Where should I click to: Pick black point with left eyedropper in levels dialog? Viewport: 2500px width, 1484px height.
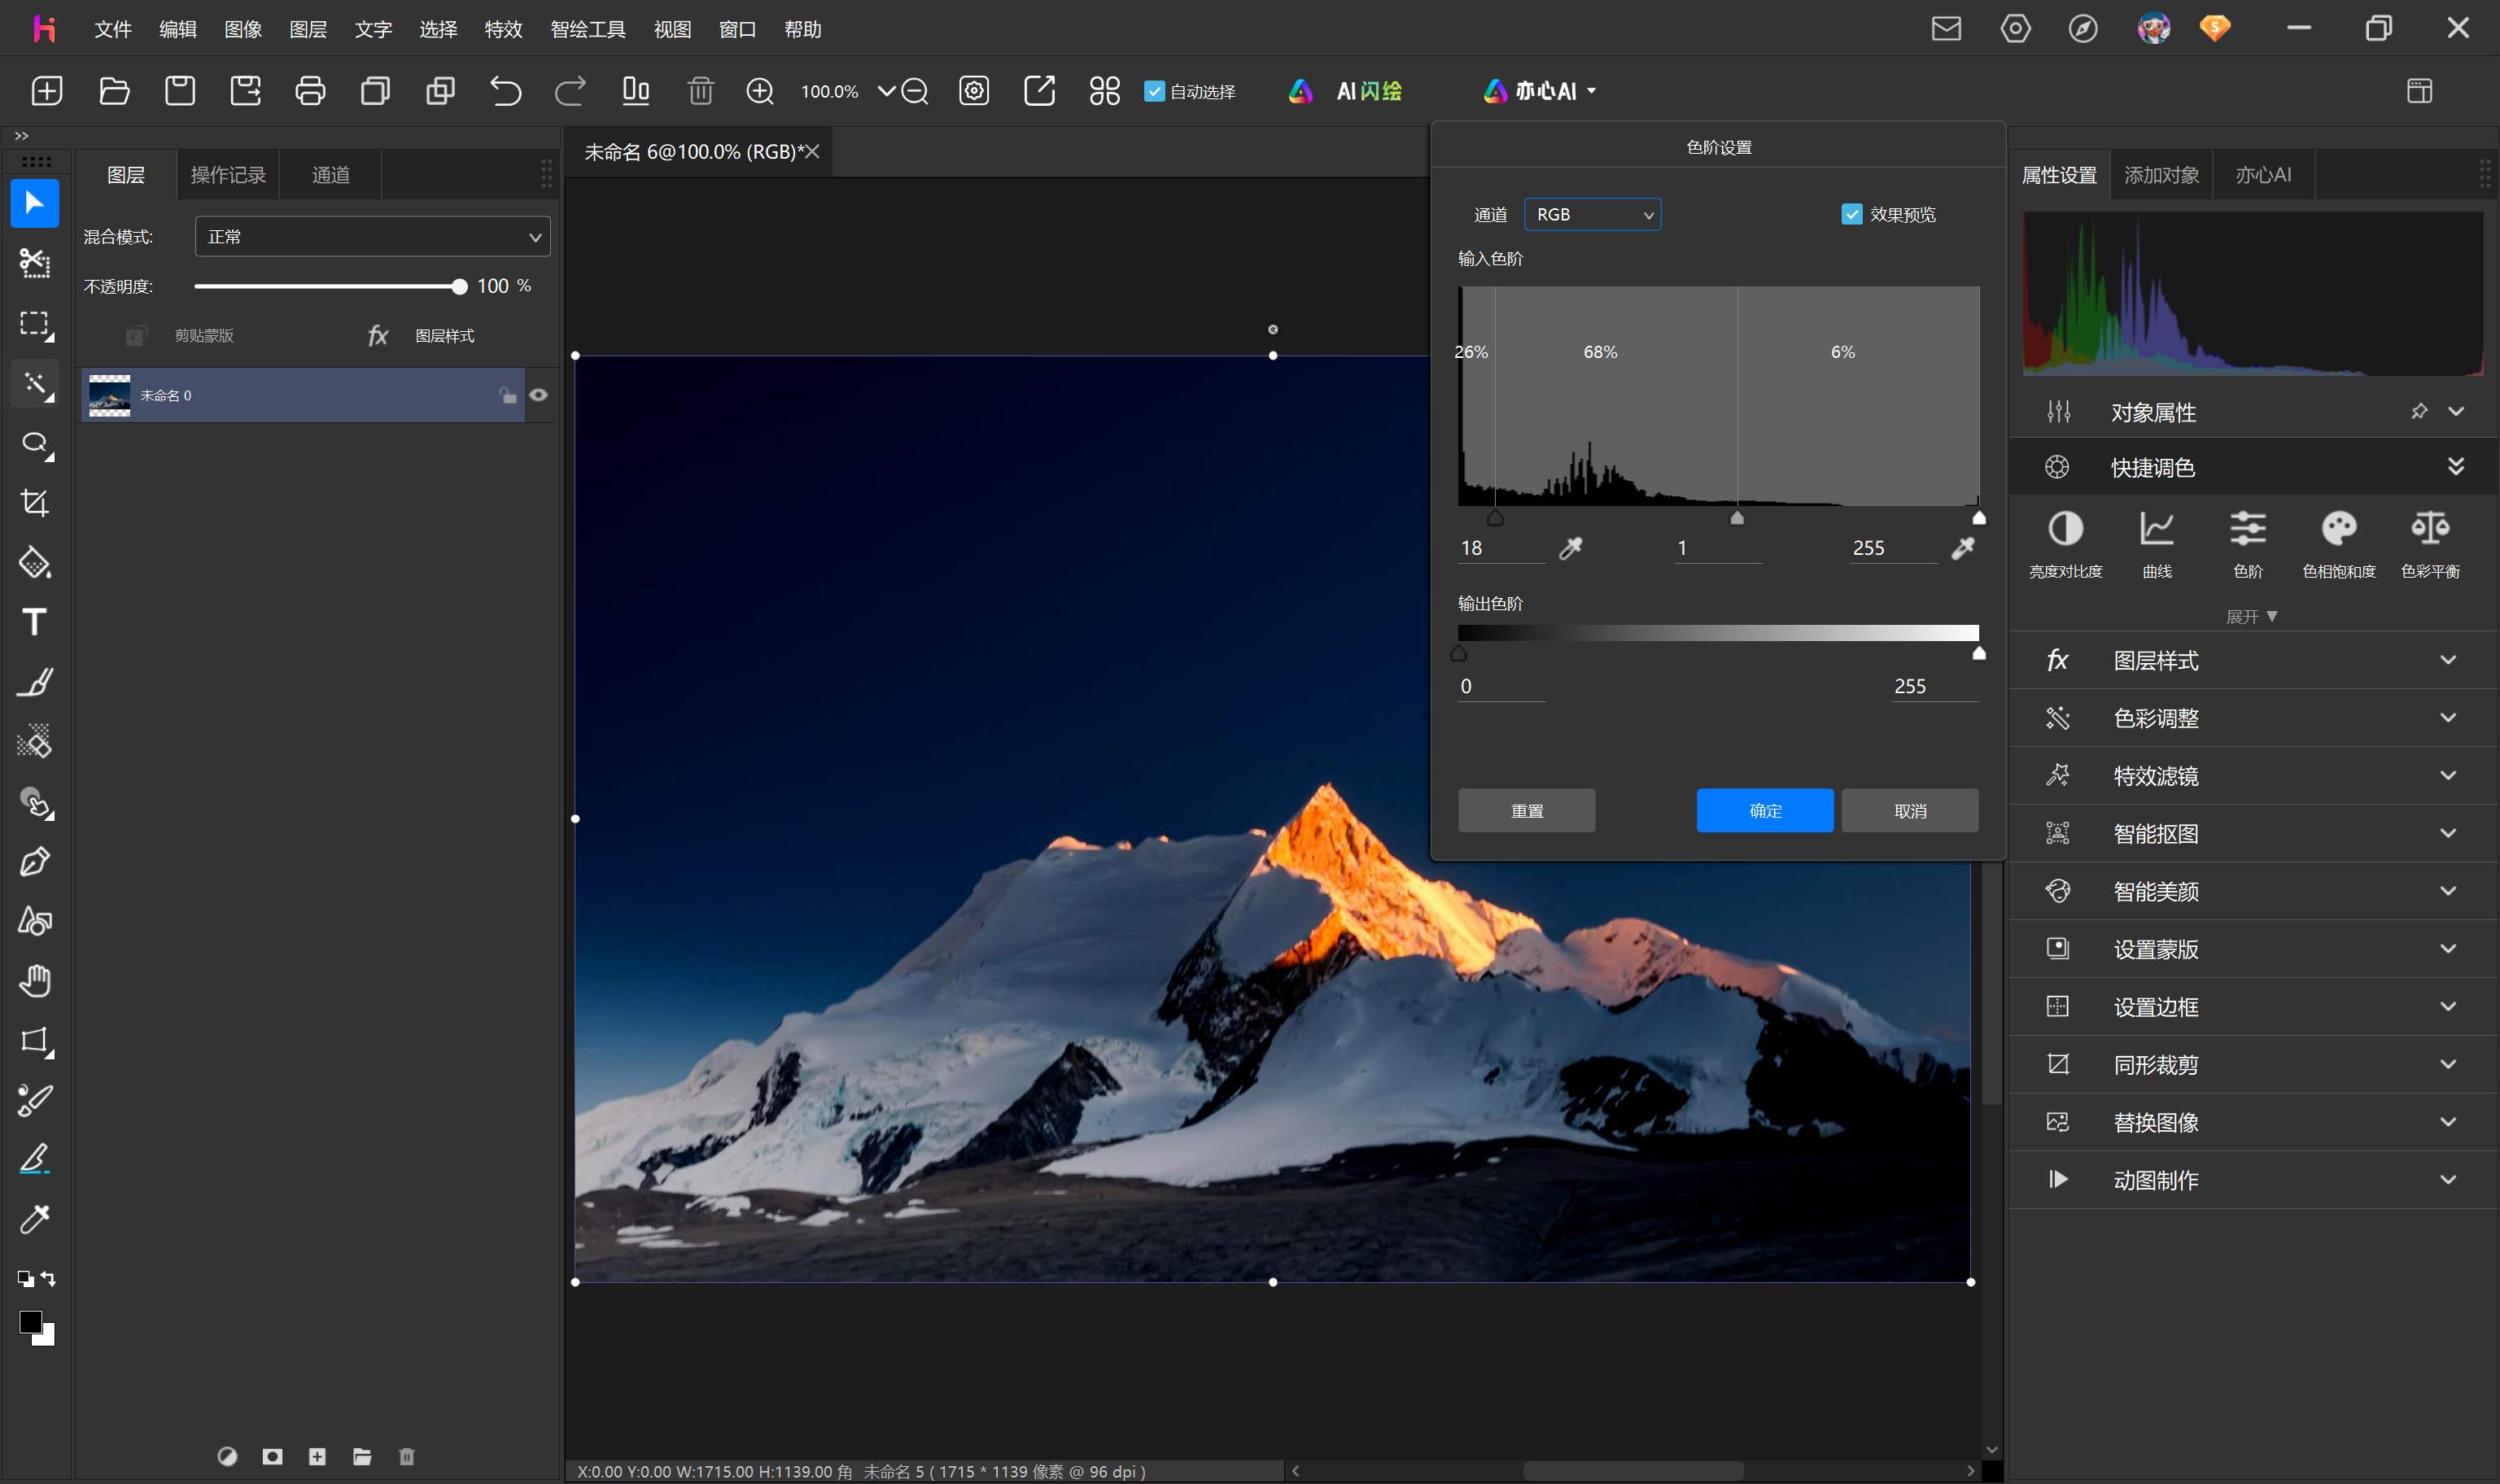tap(1571, 547)
